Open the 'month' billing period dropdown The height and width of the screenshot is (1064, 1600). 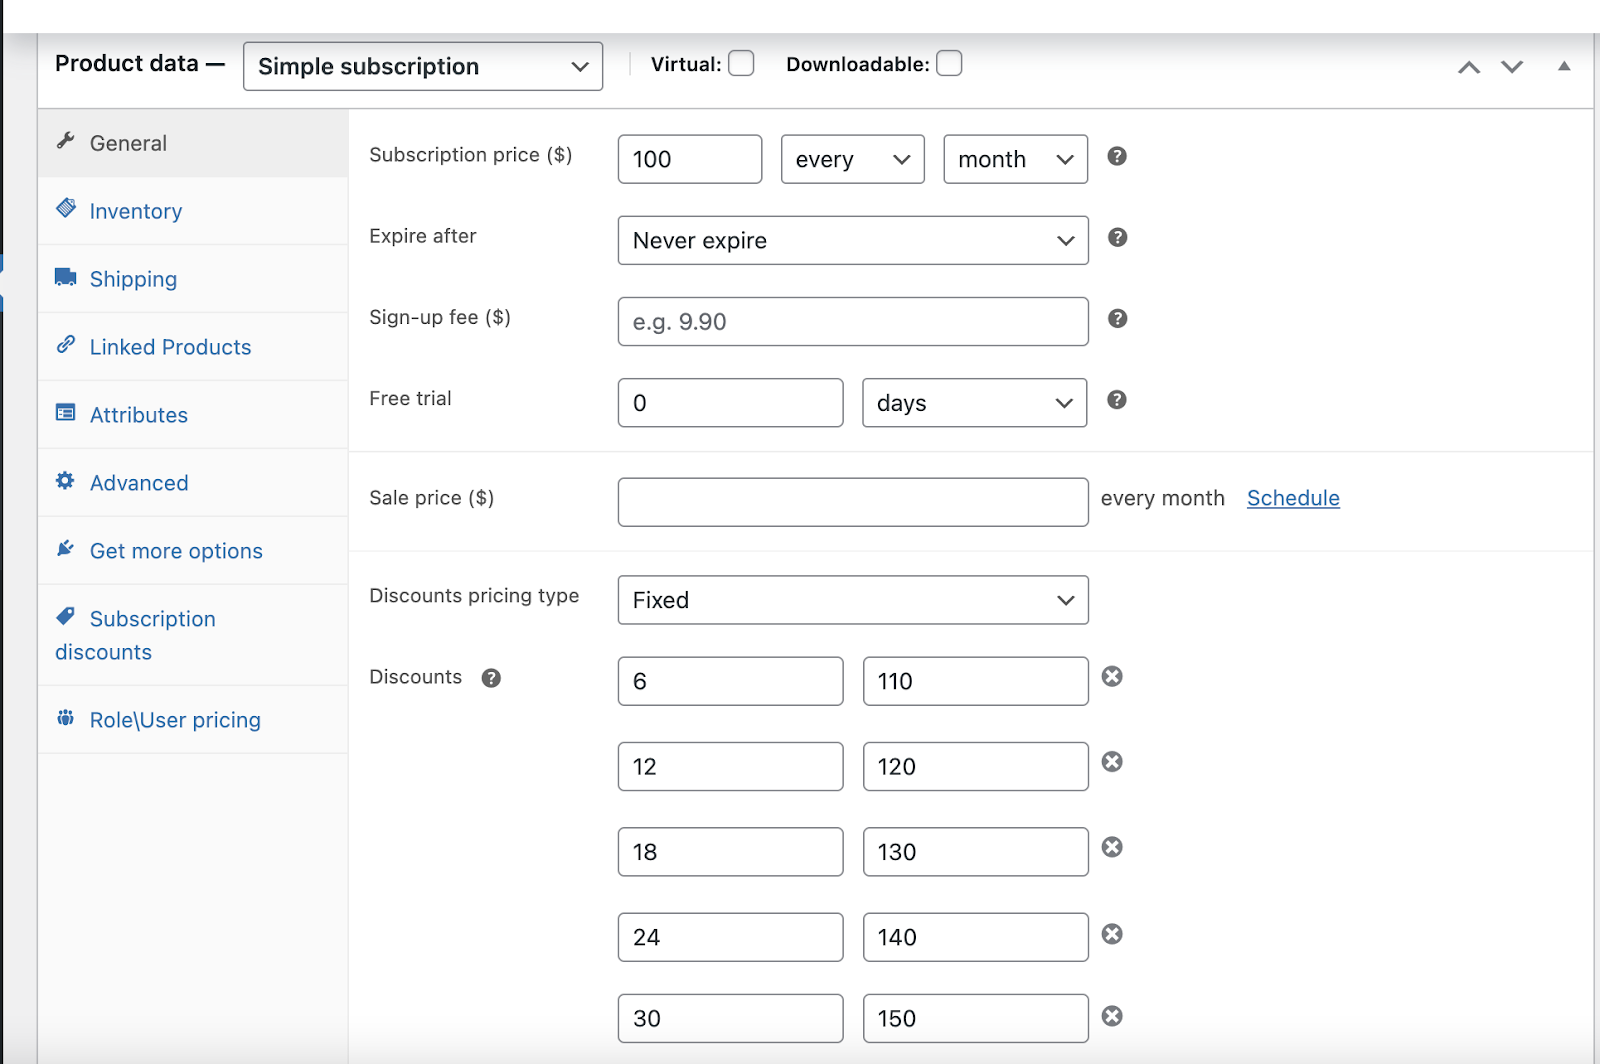click(1015, 159)
